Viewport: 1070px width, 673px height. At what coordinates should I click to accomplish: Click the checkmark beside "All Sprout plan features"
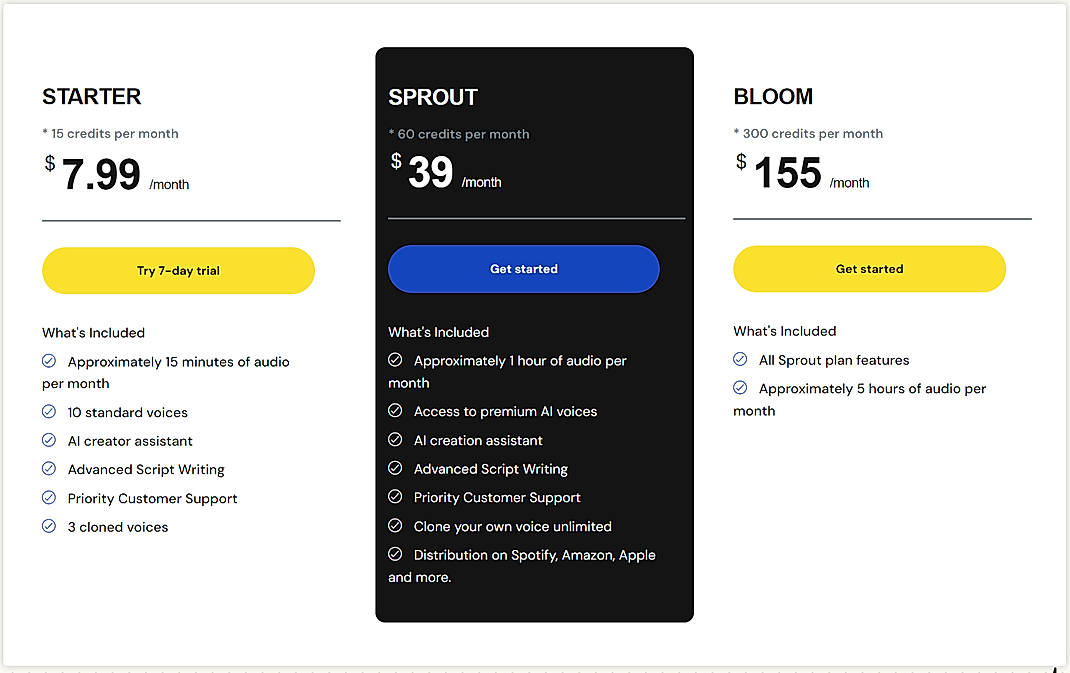point(739,360)
